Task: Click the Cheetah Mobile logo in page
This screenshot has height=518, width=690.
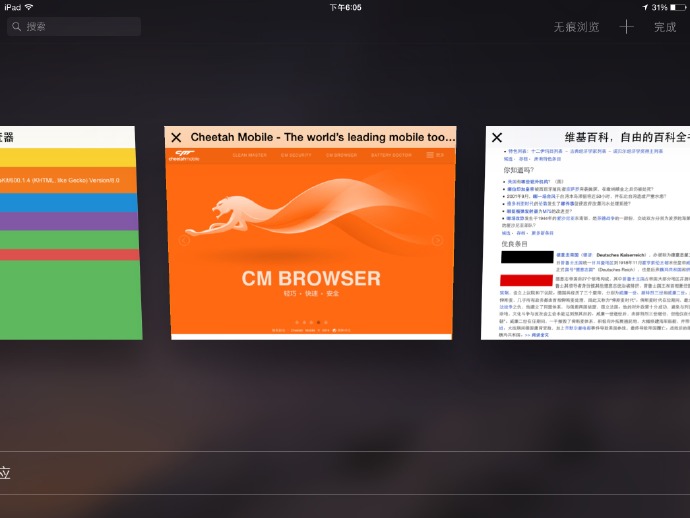Action: (x=184, y=155)
